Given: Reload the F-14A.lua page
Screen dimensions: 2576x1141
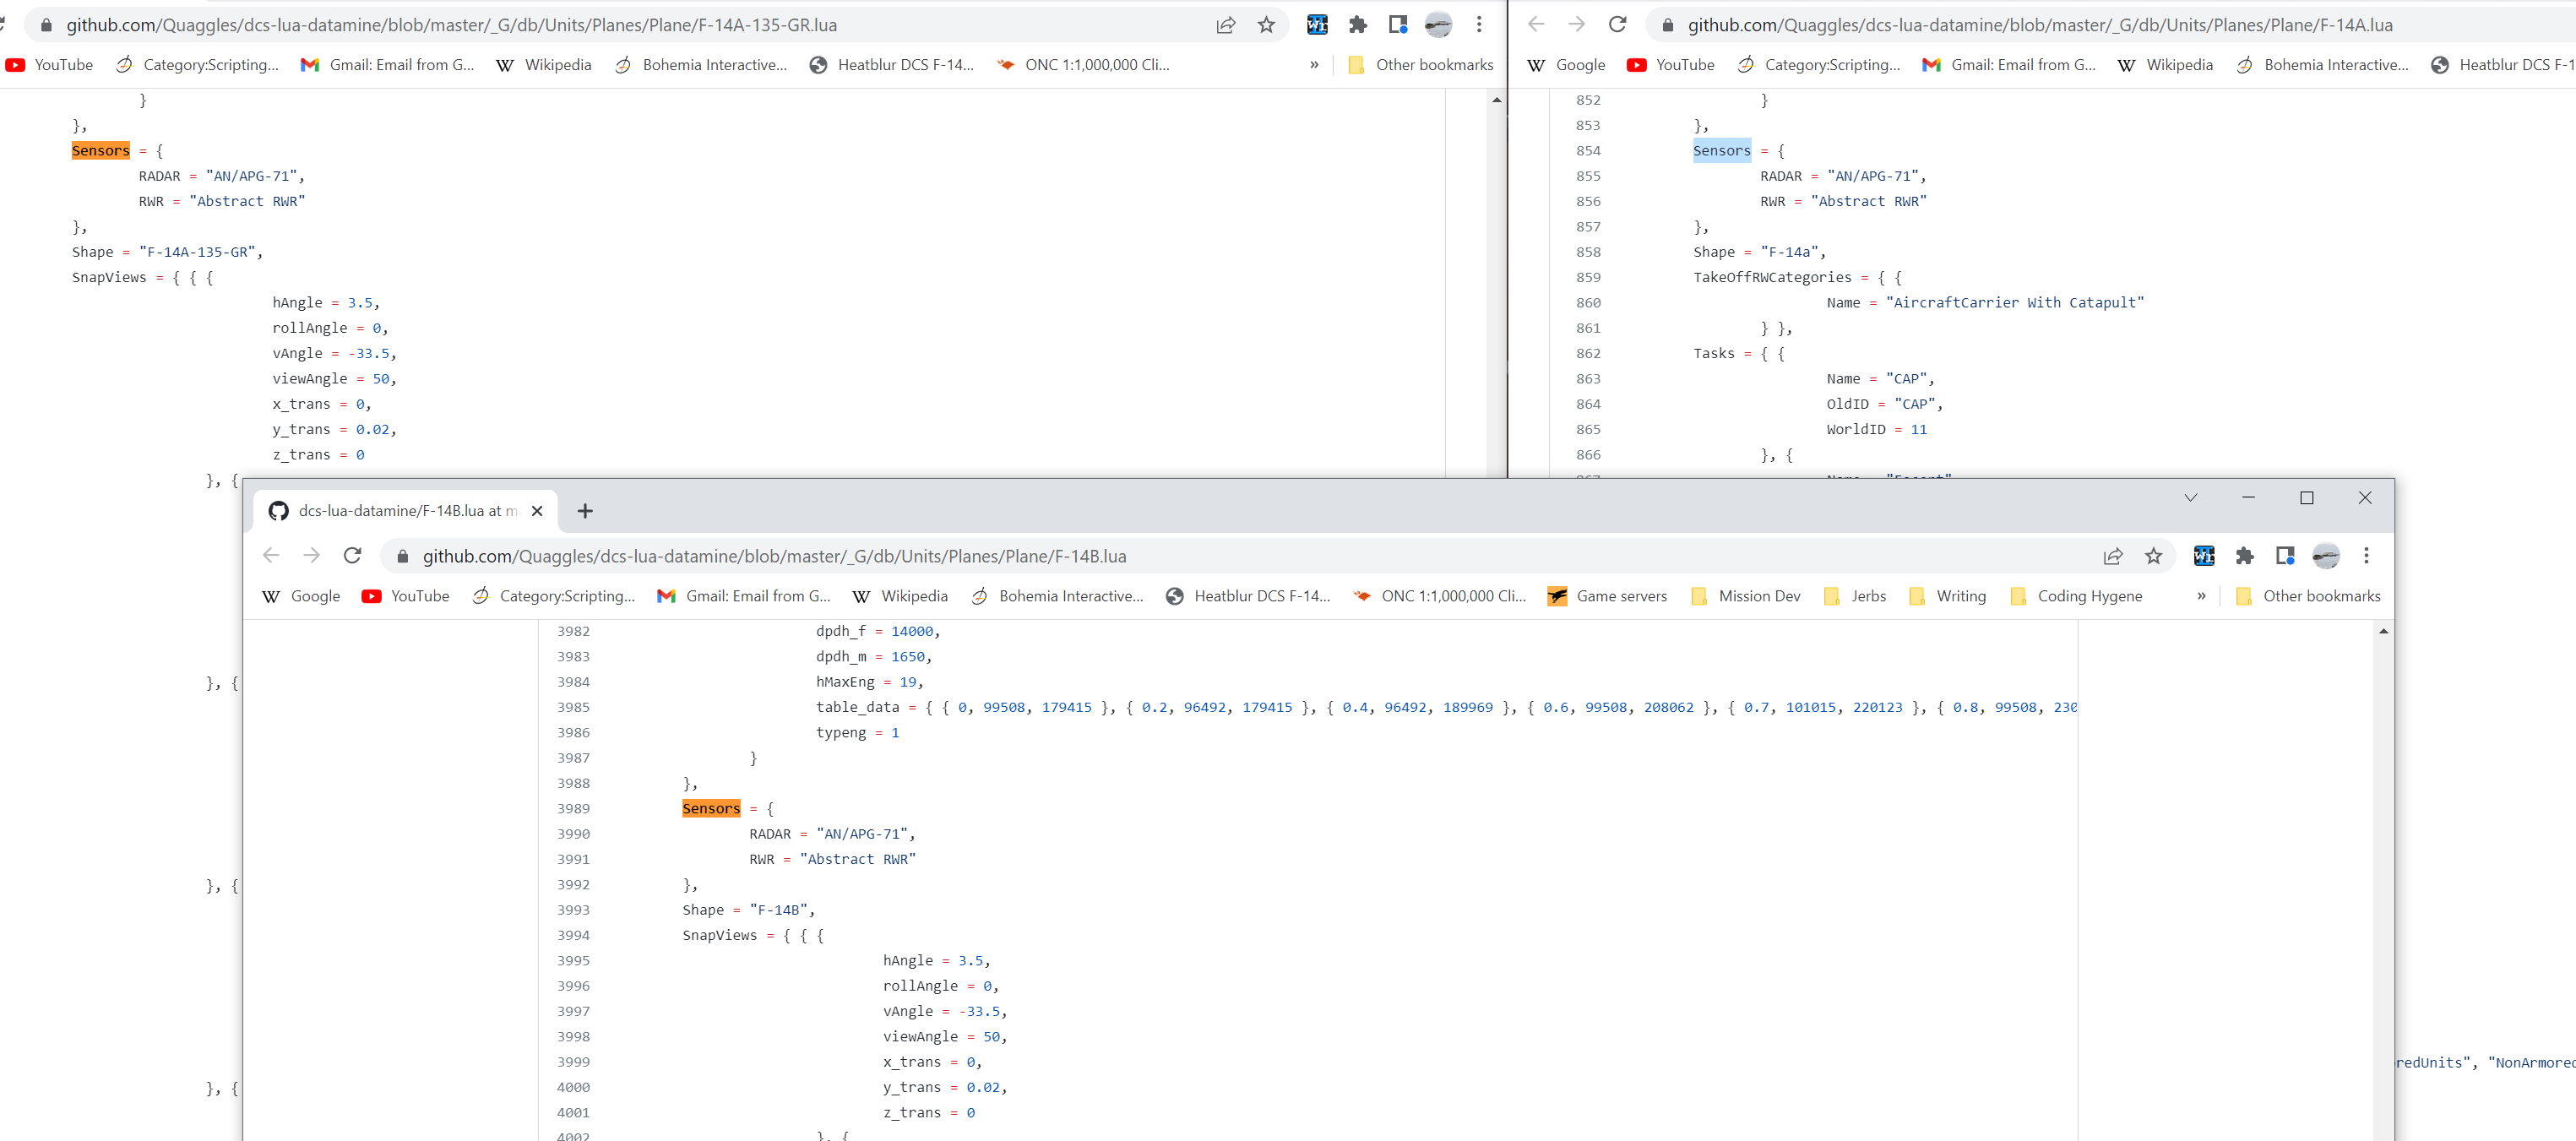Looking at the screenshot, I should pyautogui.click(x=1617, y=25).
